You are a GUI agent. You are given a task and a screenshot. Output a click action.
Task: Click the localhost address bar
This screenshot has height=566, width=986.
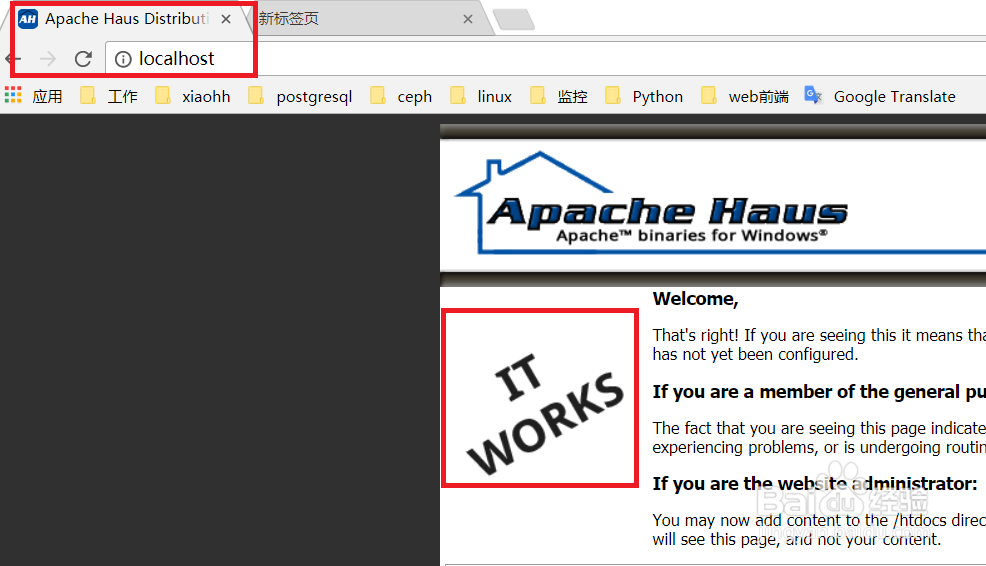pyautogui.click(x=546, y=59)
